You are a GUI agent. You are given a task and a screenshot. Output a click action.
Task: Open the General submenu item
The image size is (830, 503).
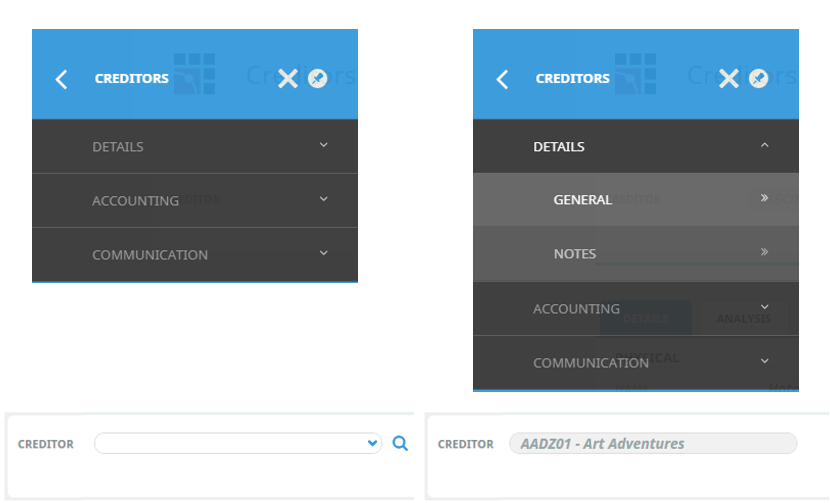tap(583, 200)
